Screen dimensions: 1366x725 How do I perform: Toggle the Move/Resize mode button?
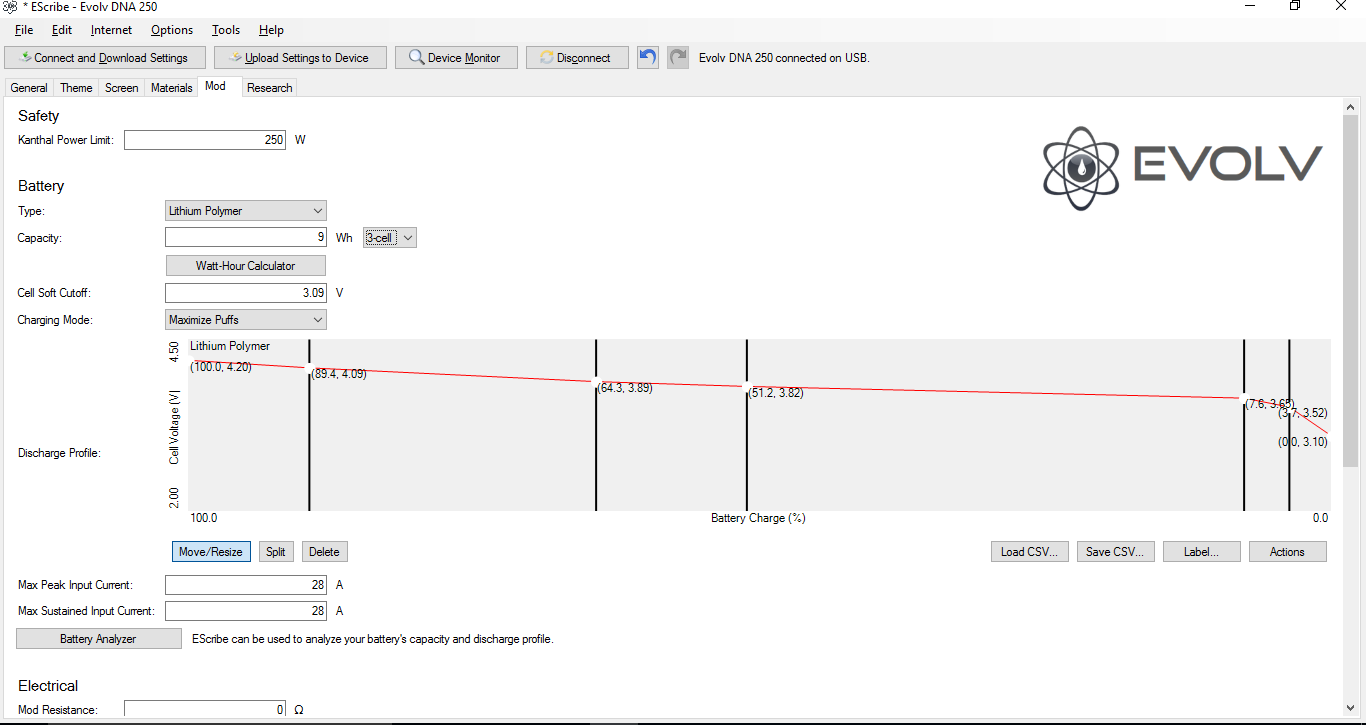coord(211,552)
